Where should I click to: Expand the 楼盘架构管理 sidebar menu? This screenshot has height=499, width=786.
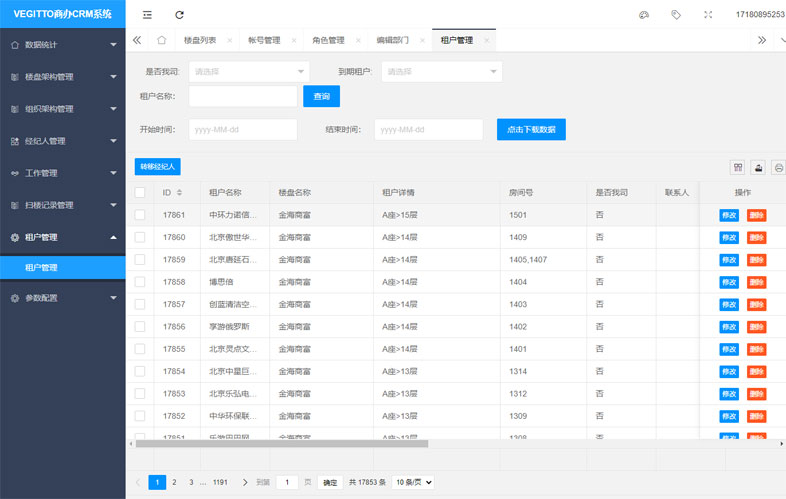[63, 77]
